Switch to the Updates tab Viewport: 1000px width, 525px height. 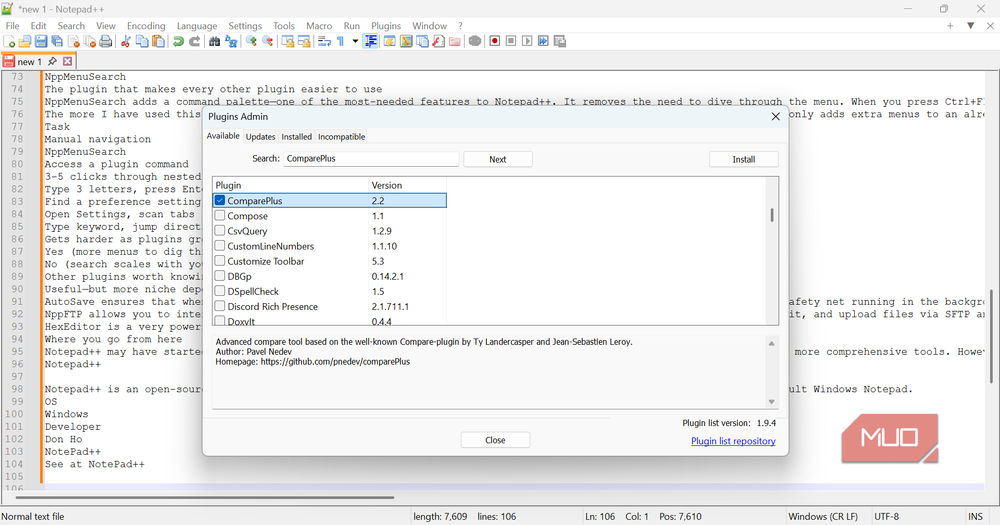260,137
